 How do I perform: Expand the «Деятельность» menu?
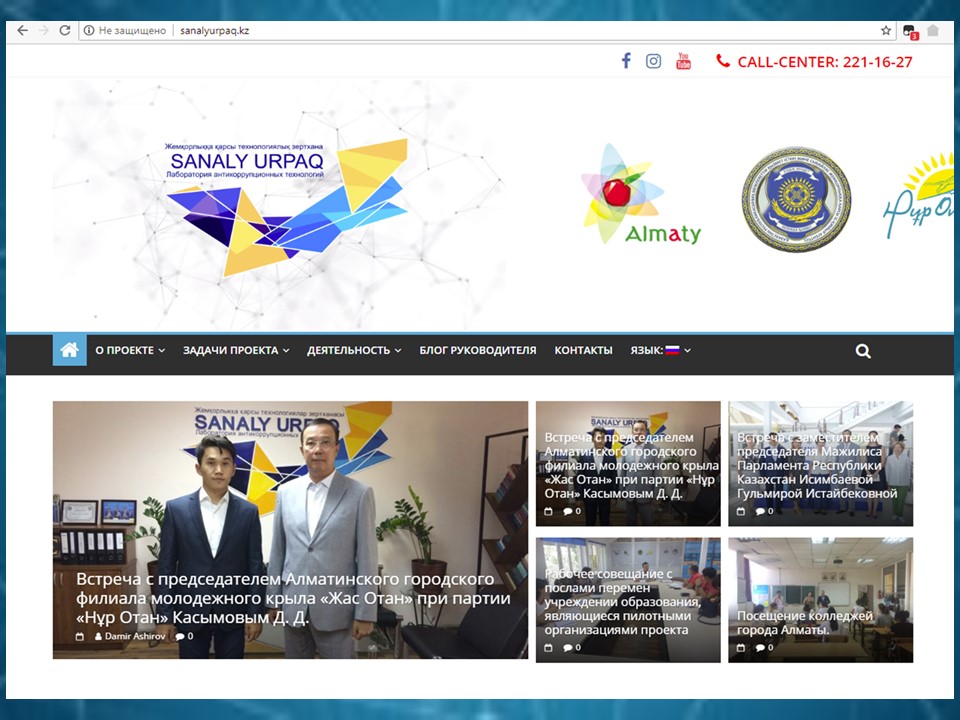point(354,351)
